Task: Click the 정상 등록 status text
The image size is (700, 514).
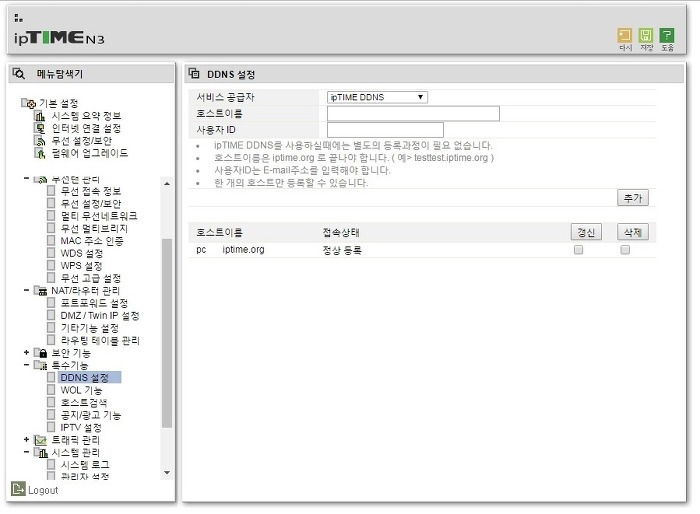Action: (x=342, y=250)
